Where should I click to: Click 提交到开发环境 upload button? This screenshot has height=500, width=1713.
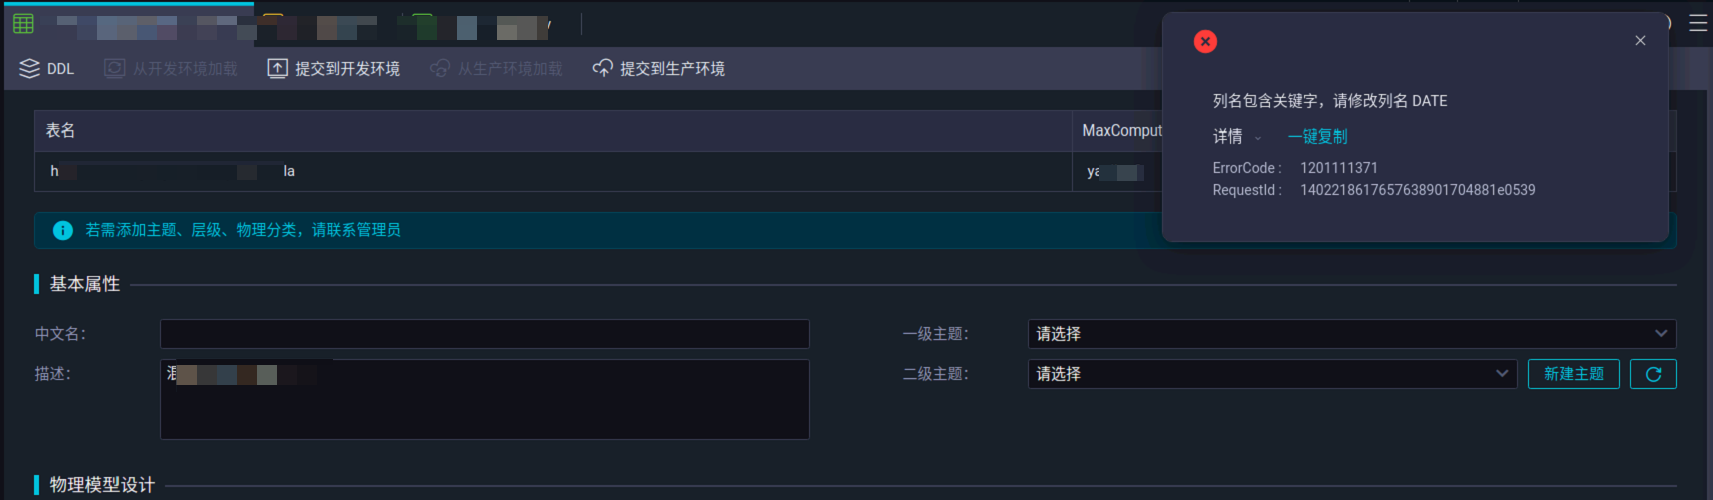[x=334, y=69]
